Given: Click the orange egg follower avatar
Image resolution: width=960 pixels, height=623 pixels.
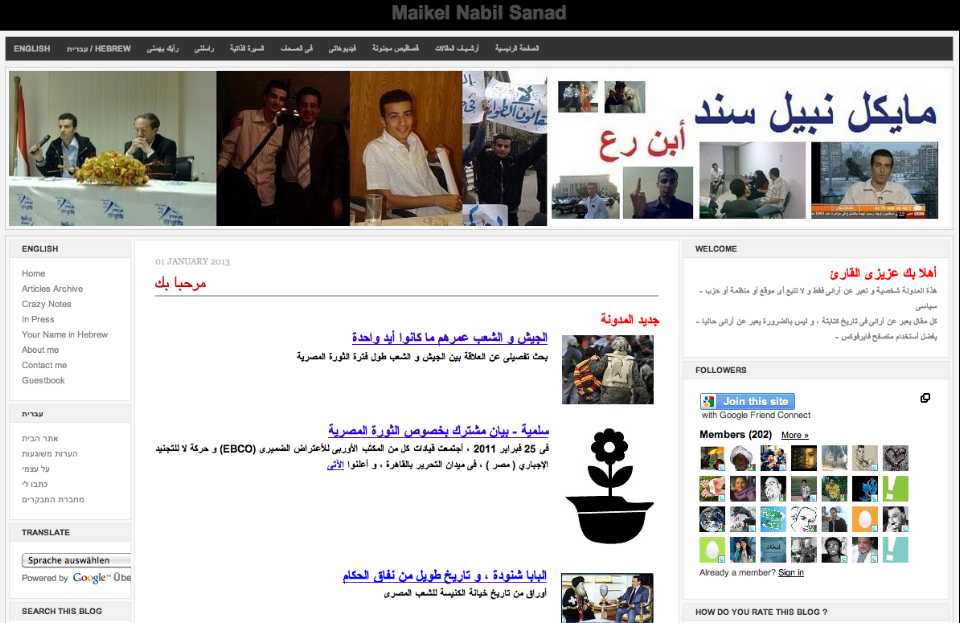Looking at the screenshot, I should [x=864, y=519].
